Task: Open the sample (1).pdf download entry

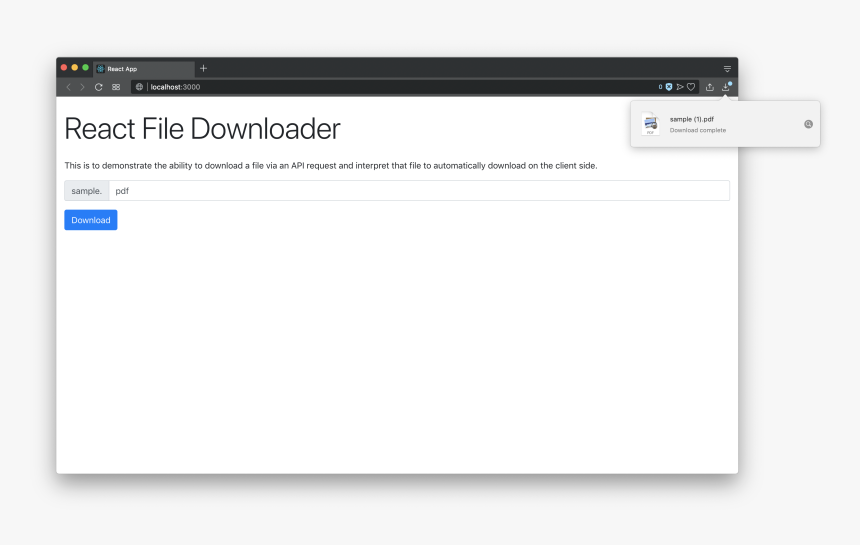Action: pos(725,124)
